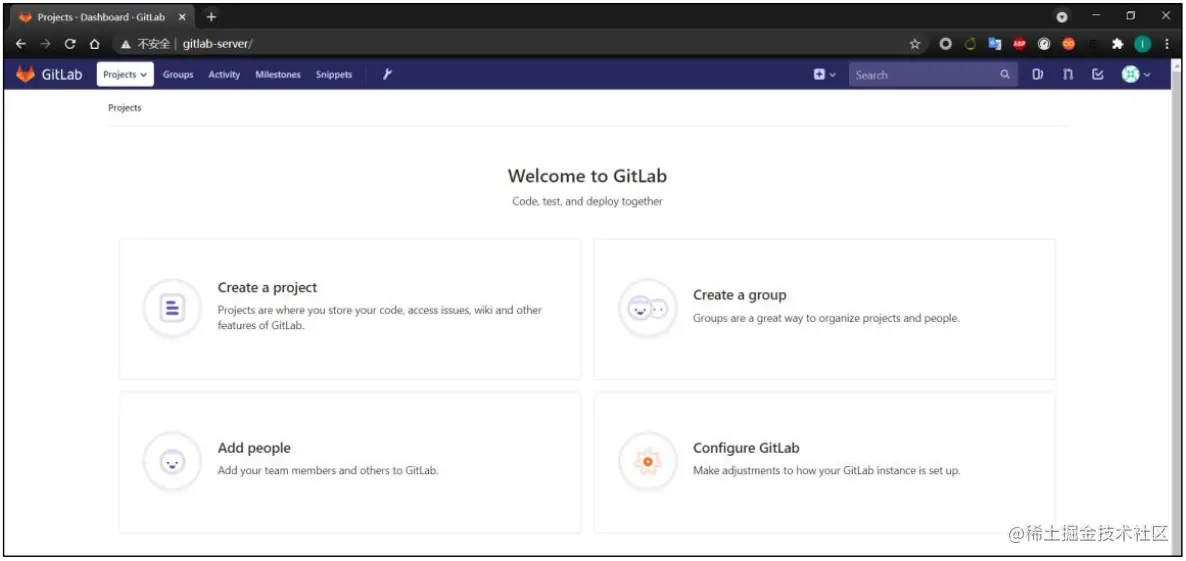
Task: Open the To-Do list checkmark icon
Action: 1098,74
